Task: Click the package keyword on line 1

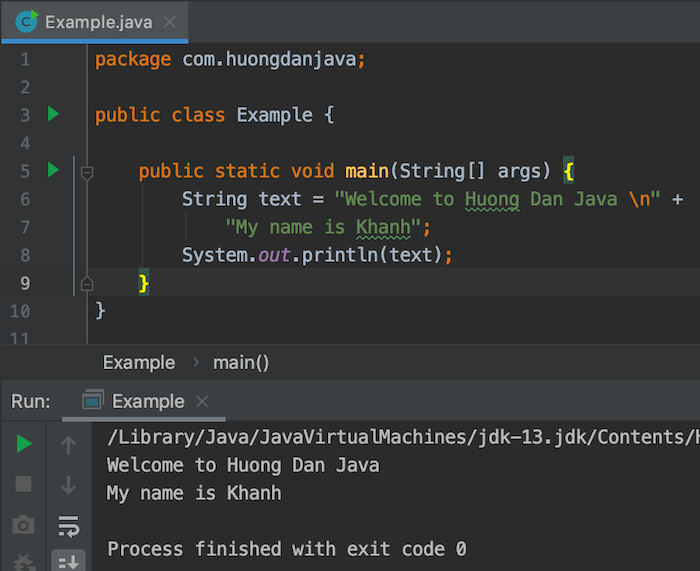Action: tap(133, 60)
